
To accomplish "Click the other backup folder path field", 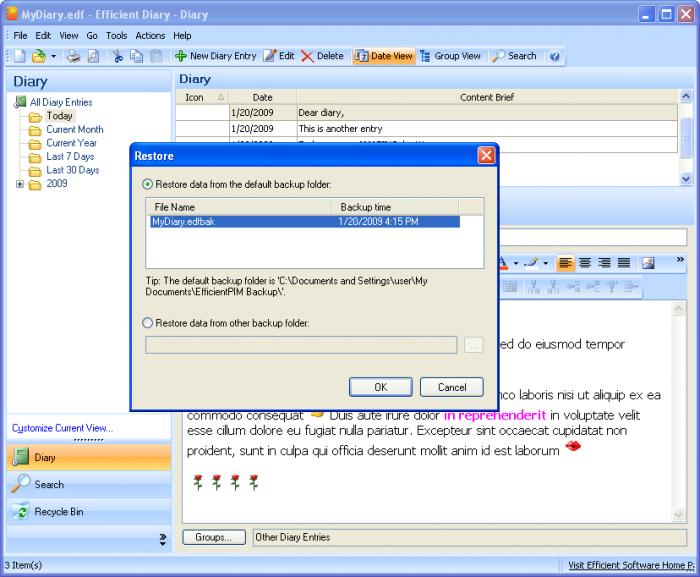I will click(x=301, y=345).
